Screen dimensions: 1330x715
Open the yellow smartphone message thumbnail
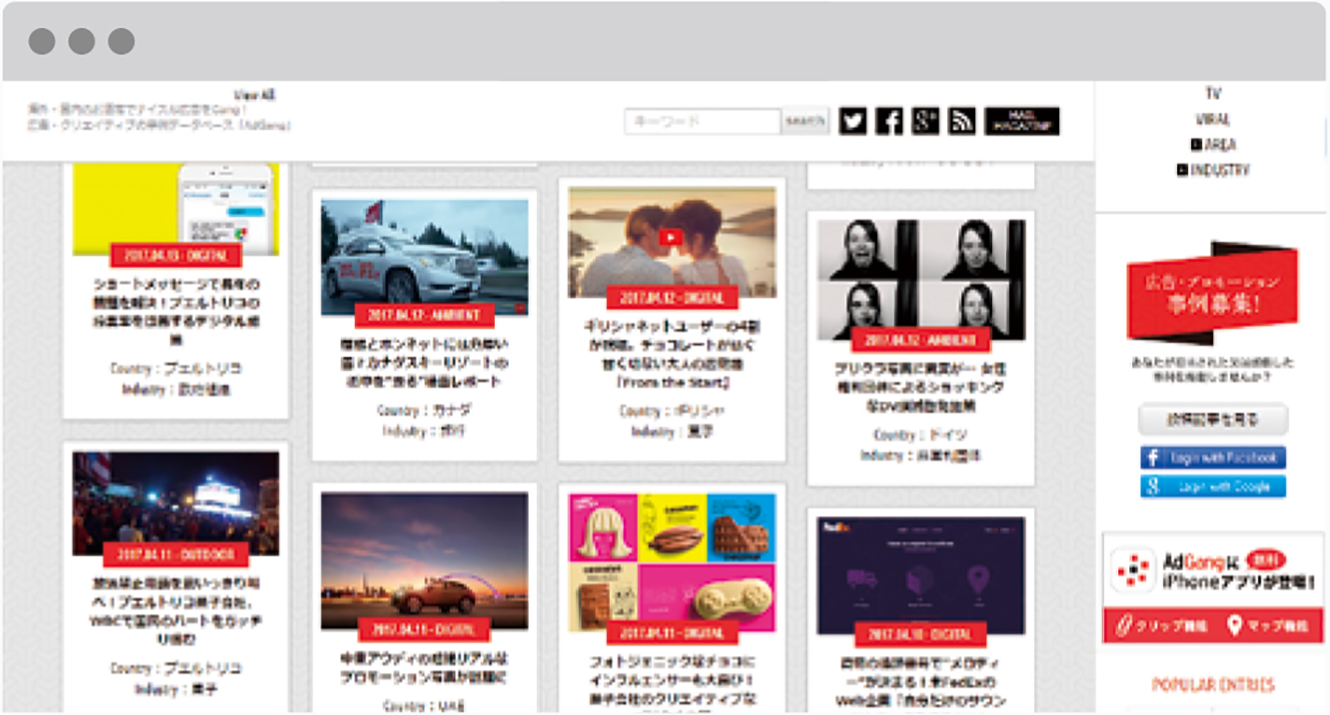point(176,209)
